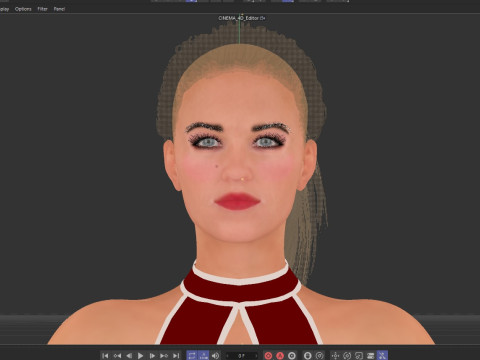
Task: Toggle the loop playback mode button
Action: (192, 356)
